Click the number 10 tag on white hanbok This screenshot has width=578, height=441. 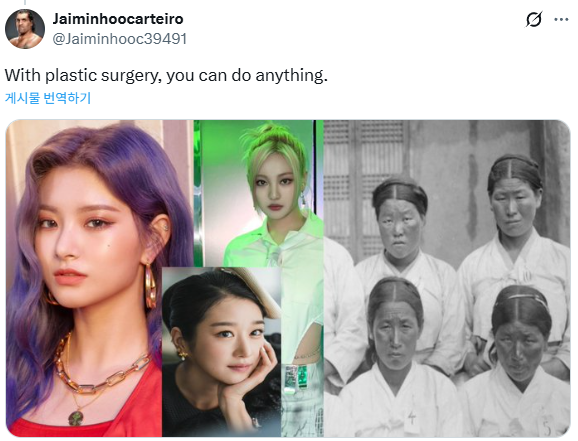click(x=526, y=276)
